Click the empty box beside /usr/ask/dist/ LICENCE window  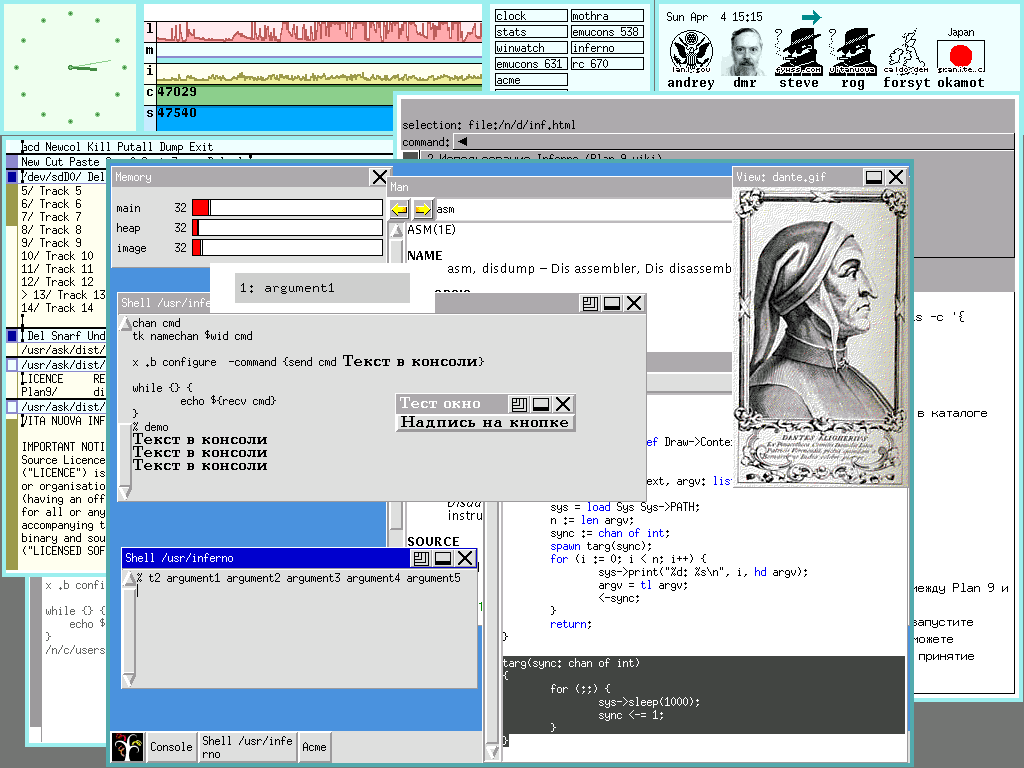[12, 365]
